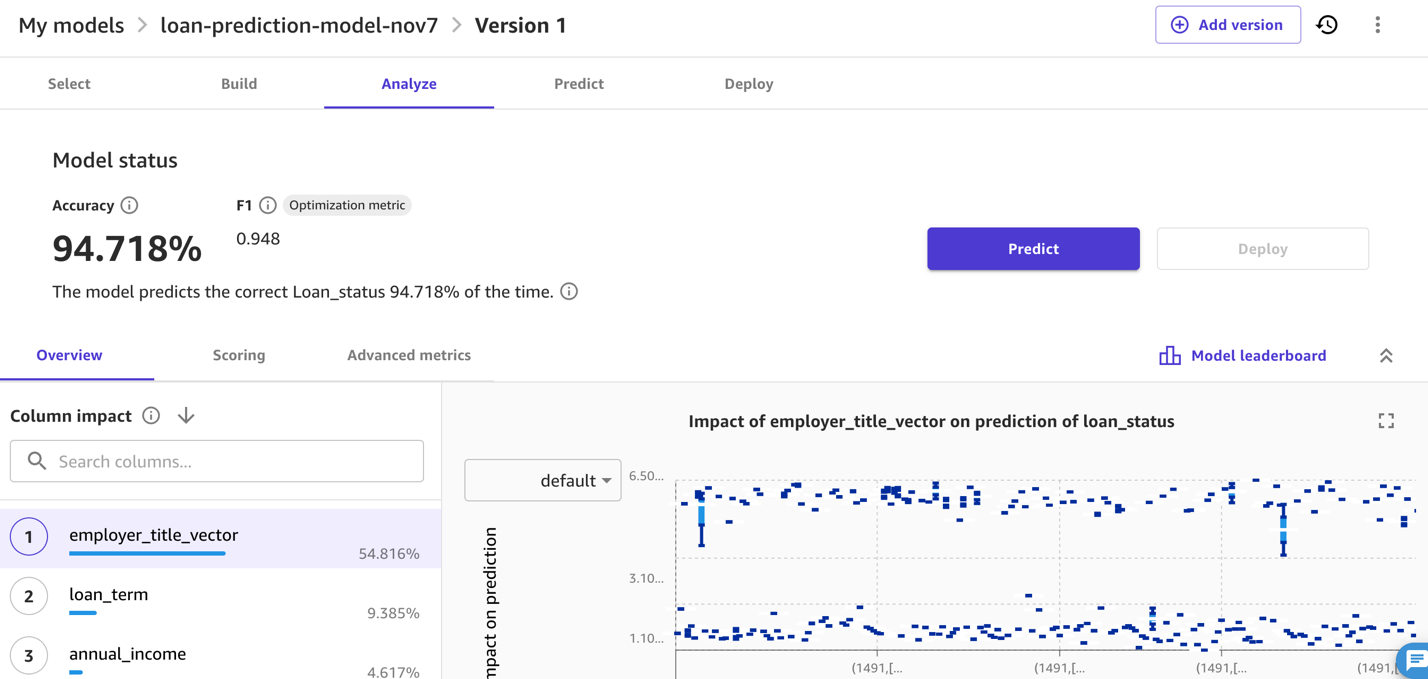The image size is (1428, 679).
Task: Click info icon beside prediction accuracy sentence
Action: pyautogui.click(x=569, y=292)
